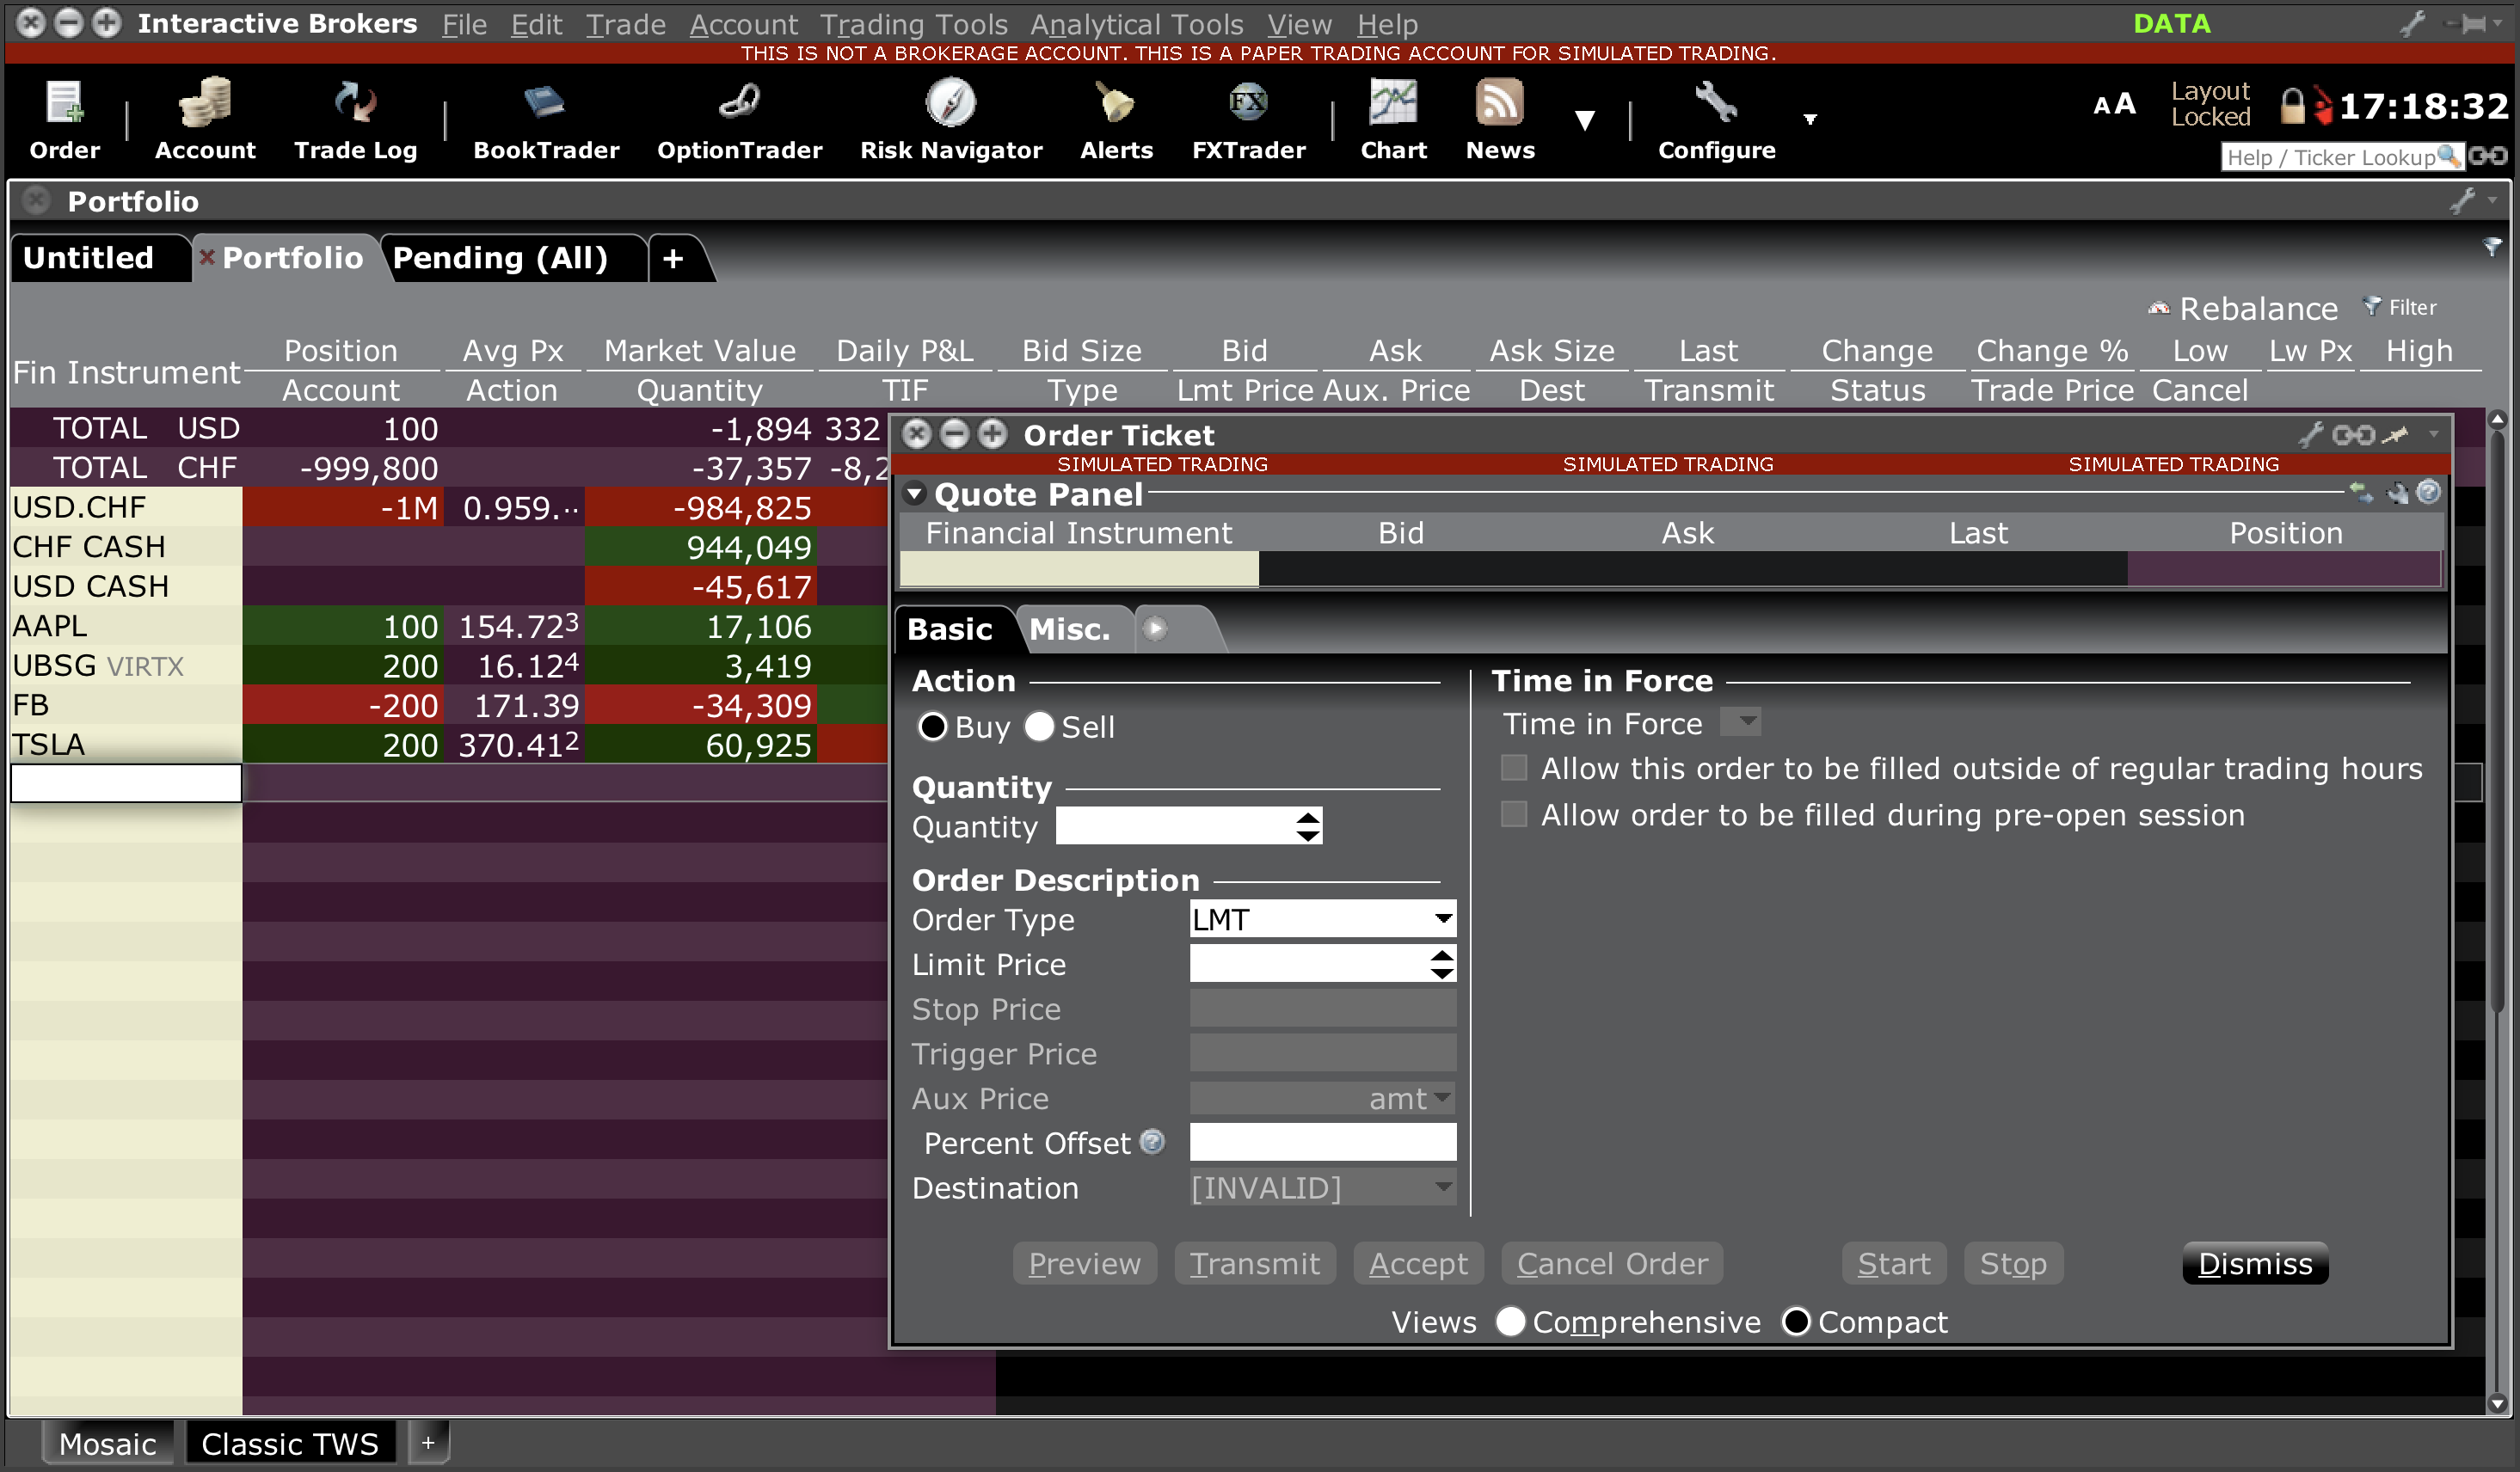Image resolution: width=2520 pixels, height=1472 pixels.
Task: Click the Quote Panel help question icon
Action: point(2429,492)
